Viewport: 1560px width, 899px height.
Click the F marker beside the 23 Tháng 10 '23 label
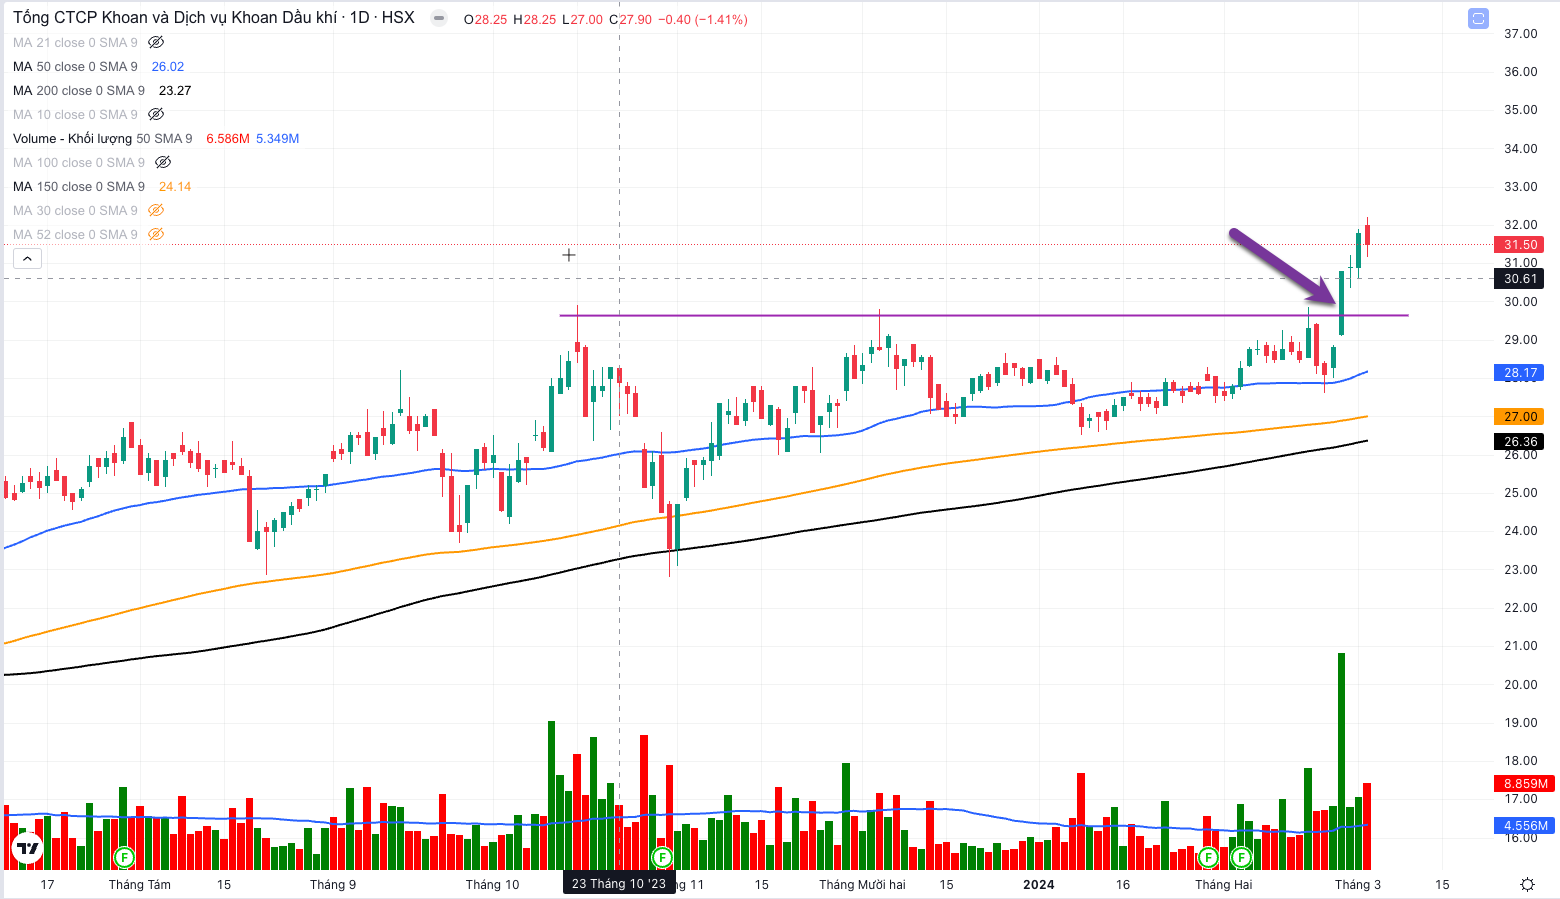click(x=661, y=857)
